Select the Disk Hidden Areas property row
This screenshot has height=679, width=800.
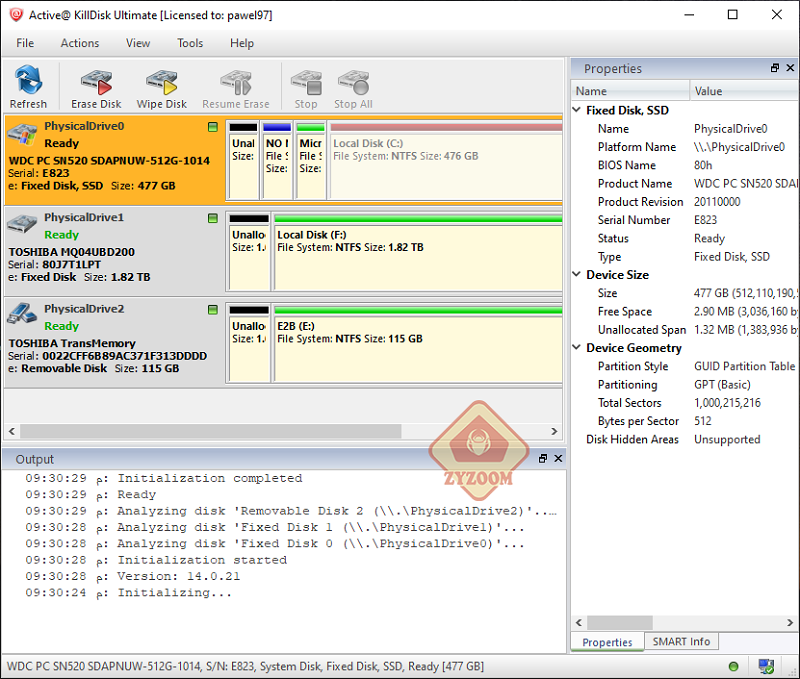click(x=684, y=440)
